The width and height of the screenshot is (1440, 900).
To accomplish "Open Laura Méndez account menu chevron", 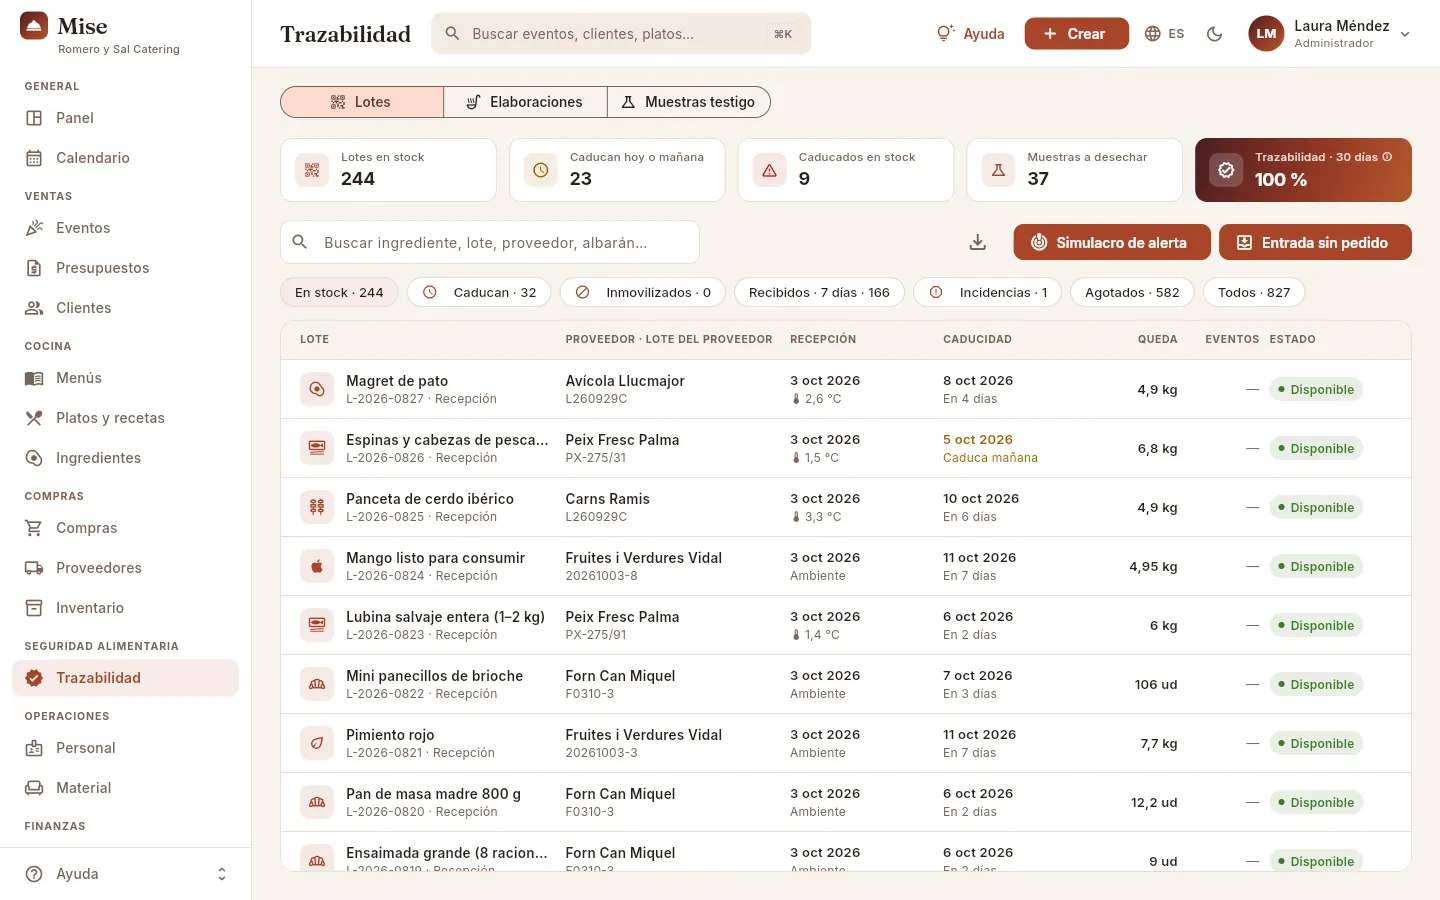I will point(1405,34).
